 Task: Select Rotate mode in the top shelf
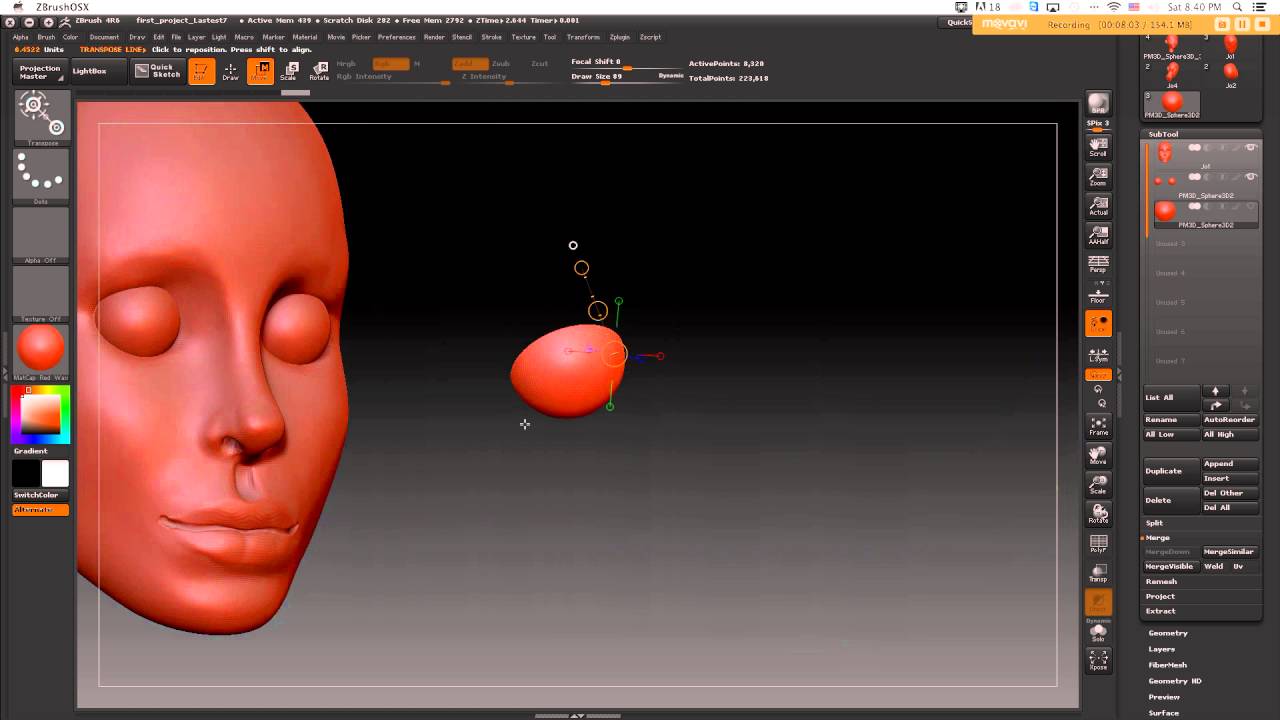319,71
